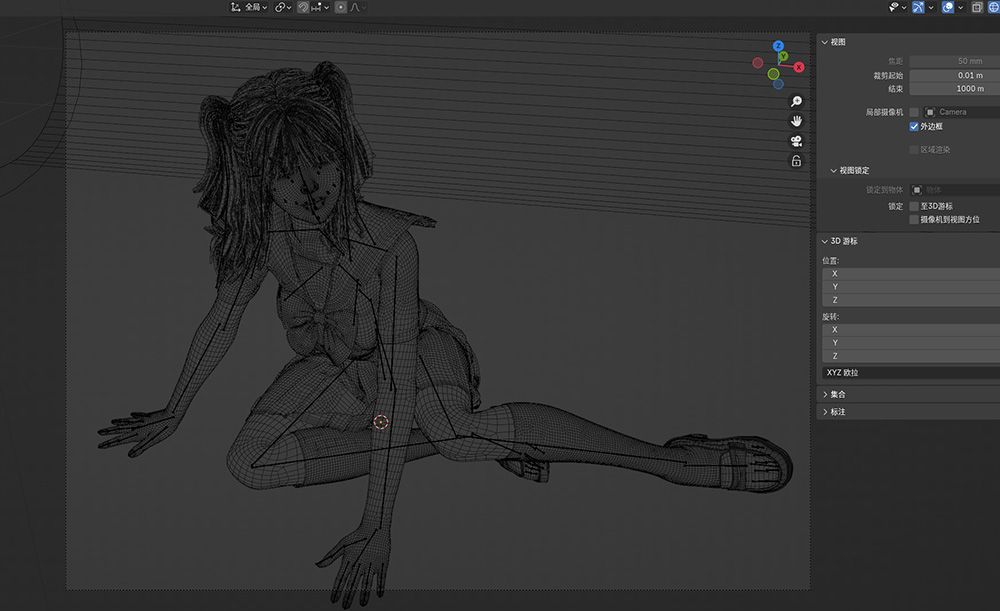Click the red X axis gizmo ball

(799, 67)
